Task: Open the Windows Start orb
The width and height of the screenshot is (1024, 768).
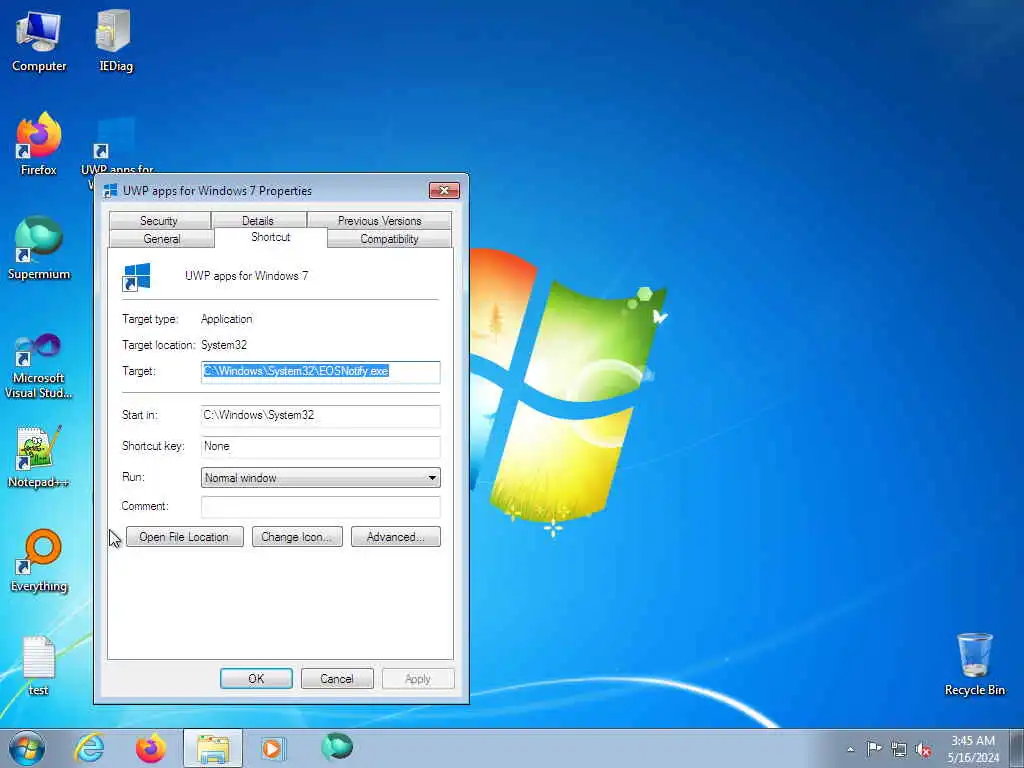Action: point(27,748)
